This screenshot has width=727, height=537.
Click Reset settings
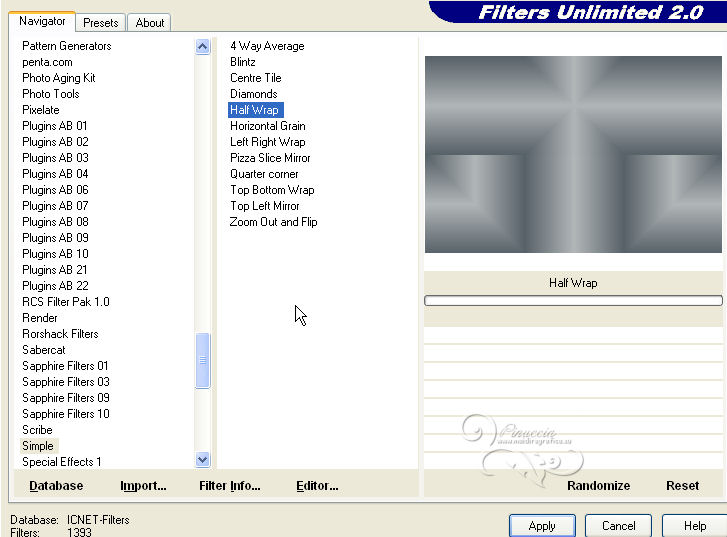point(682,486)
